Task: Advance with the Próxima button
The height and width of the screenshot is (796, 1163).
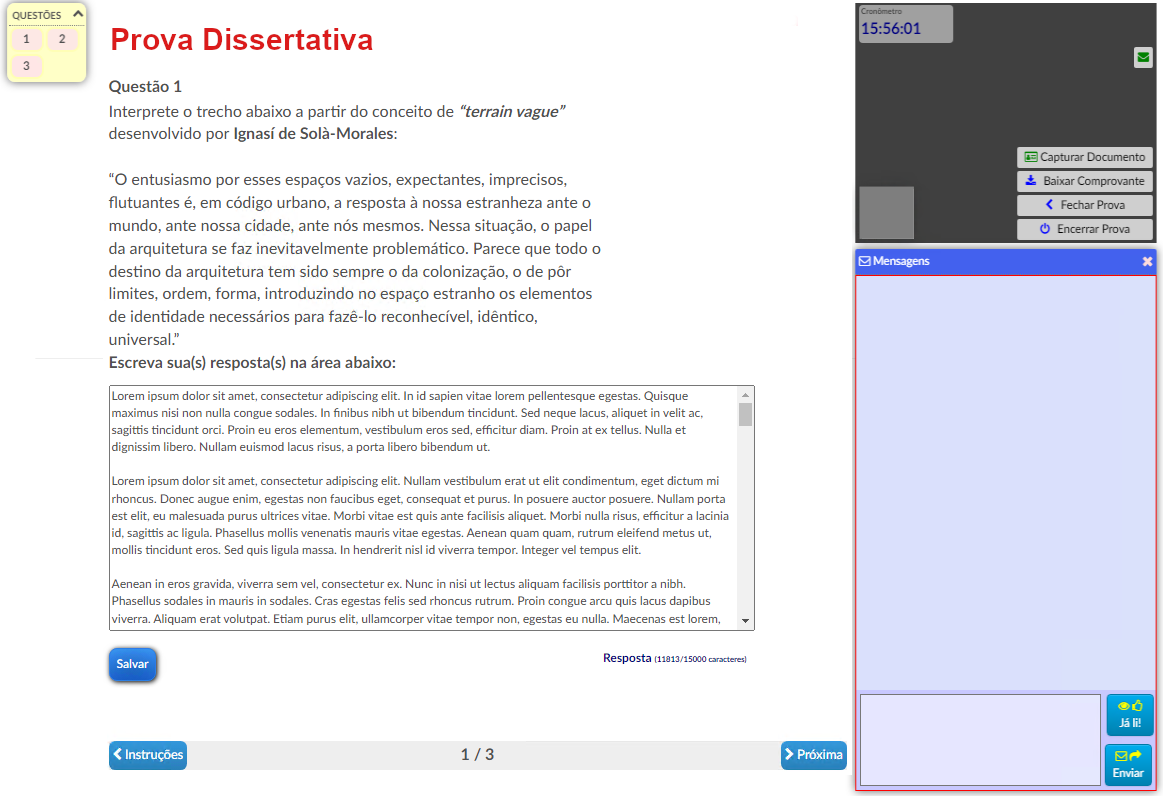Action: point(813,755)
